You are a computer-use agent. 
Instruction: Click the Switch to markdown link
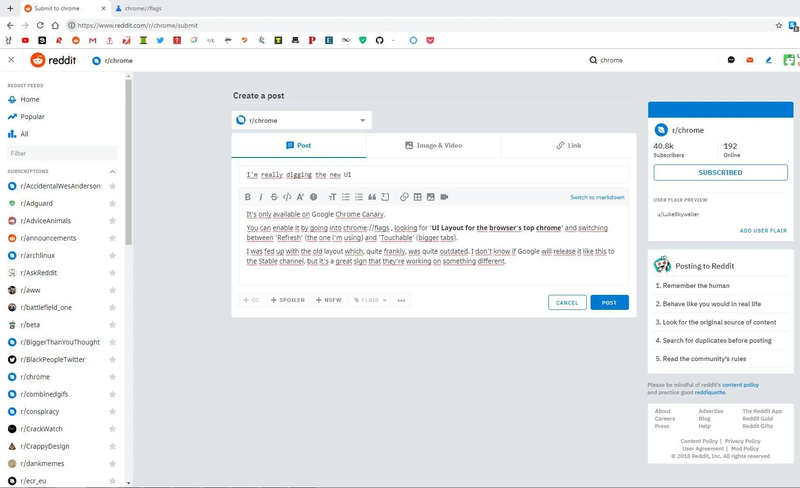pos(597,198)
